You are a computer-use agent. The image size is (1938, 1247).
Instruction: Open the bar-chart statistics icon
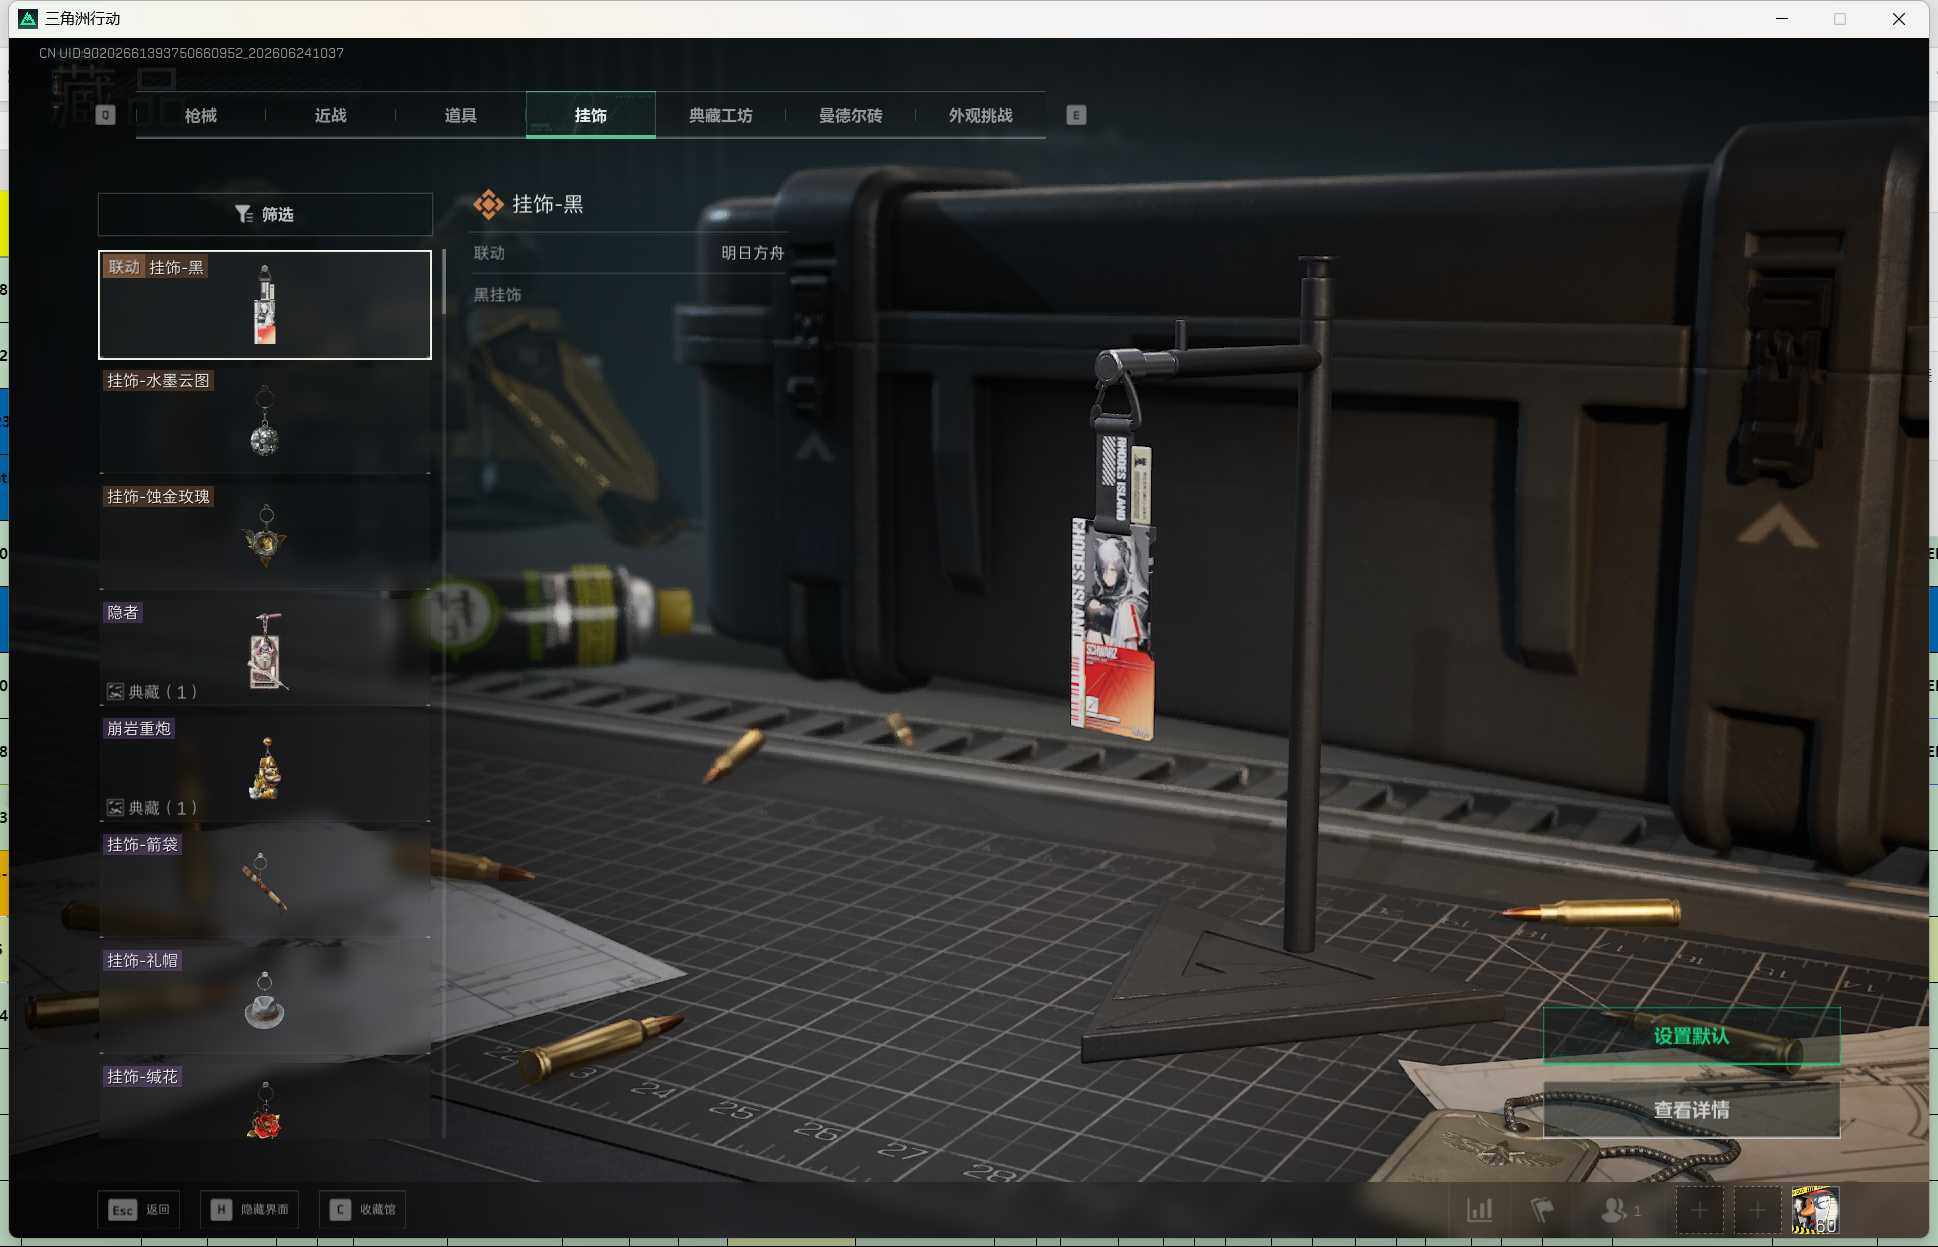tap(1480, 1210)
